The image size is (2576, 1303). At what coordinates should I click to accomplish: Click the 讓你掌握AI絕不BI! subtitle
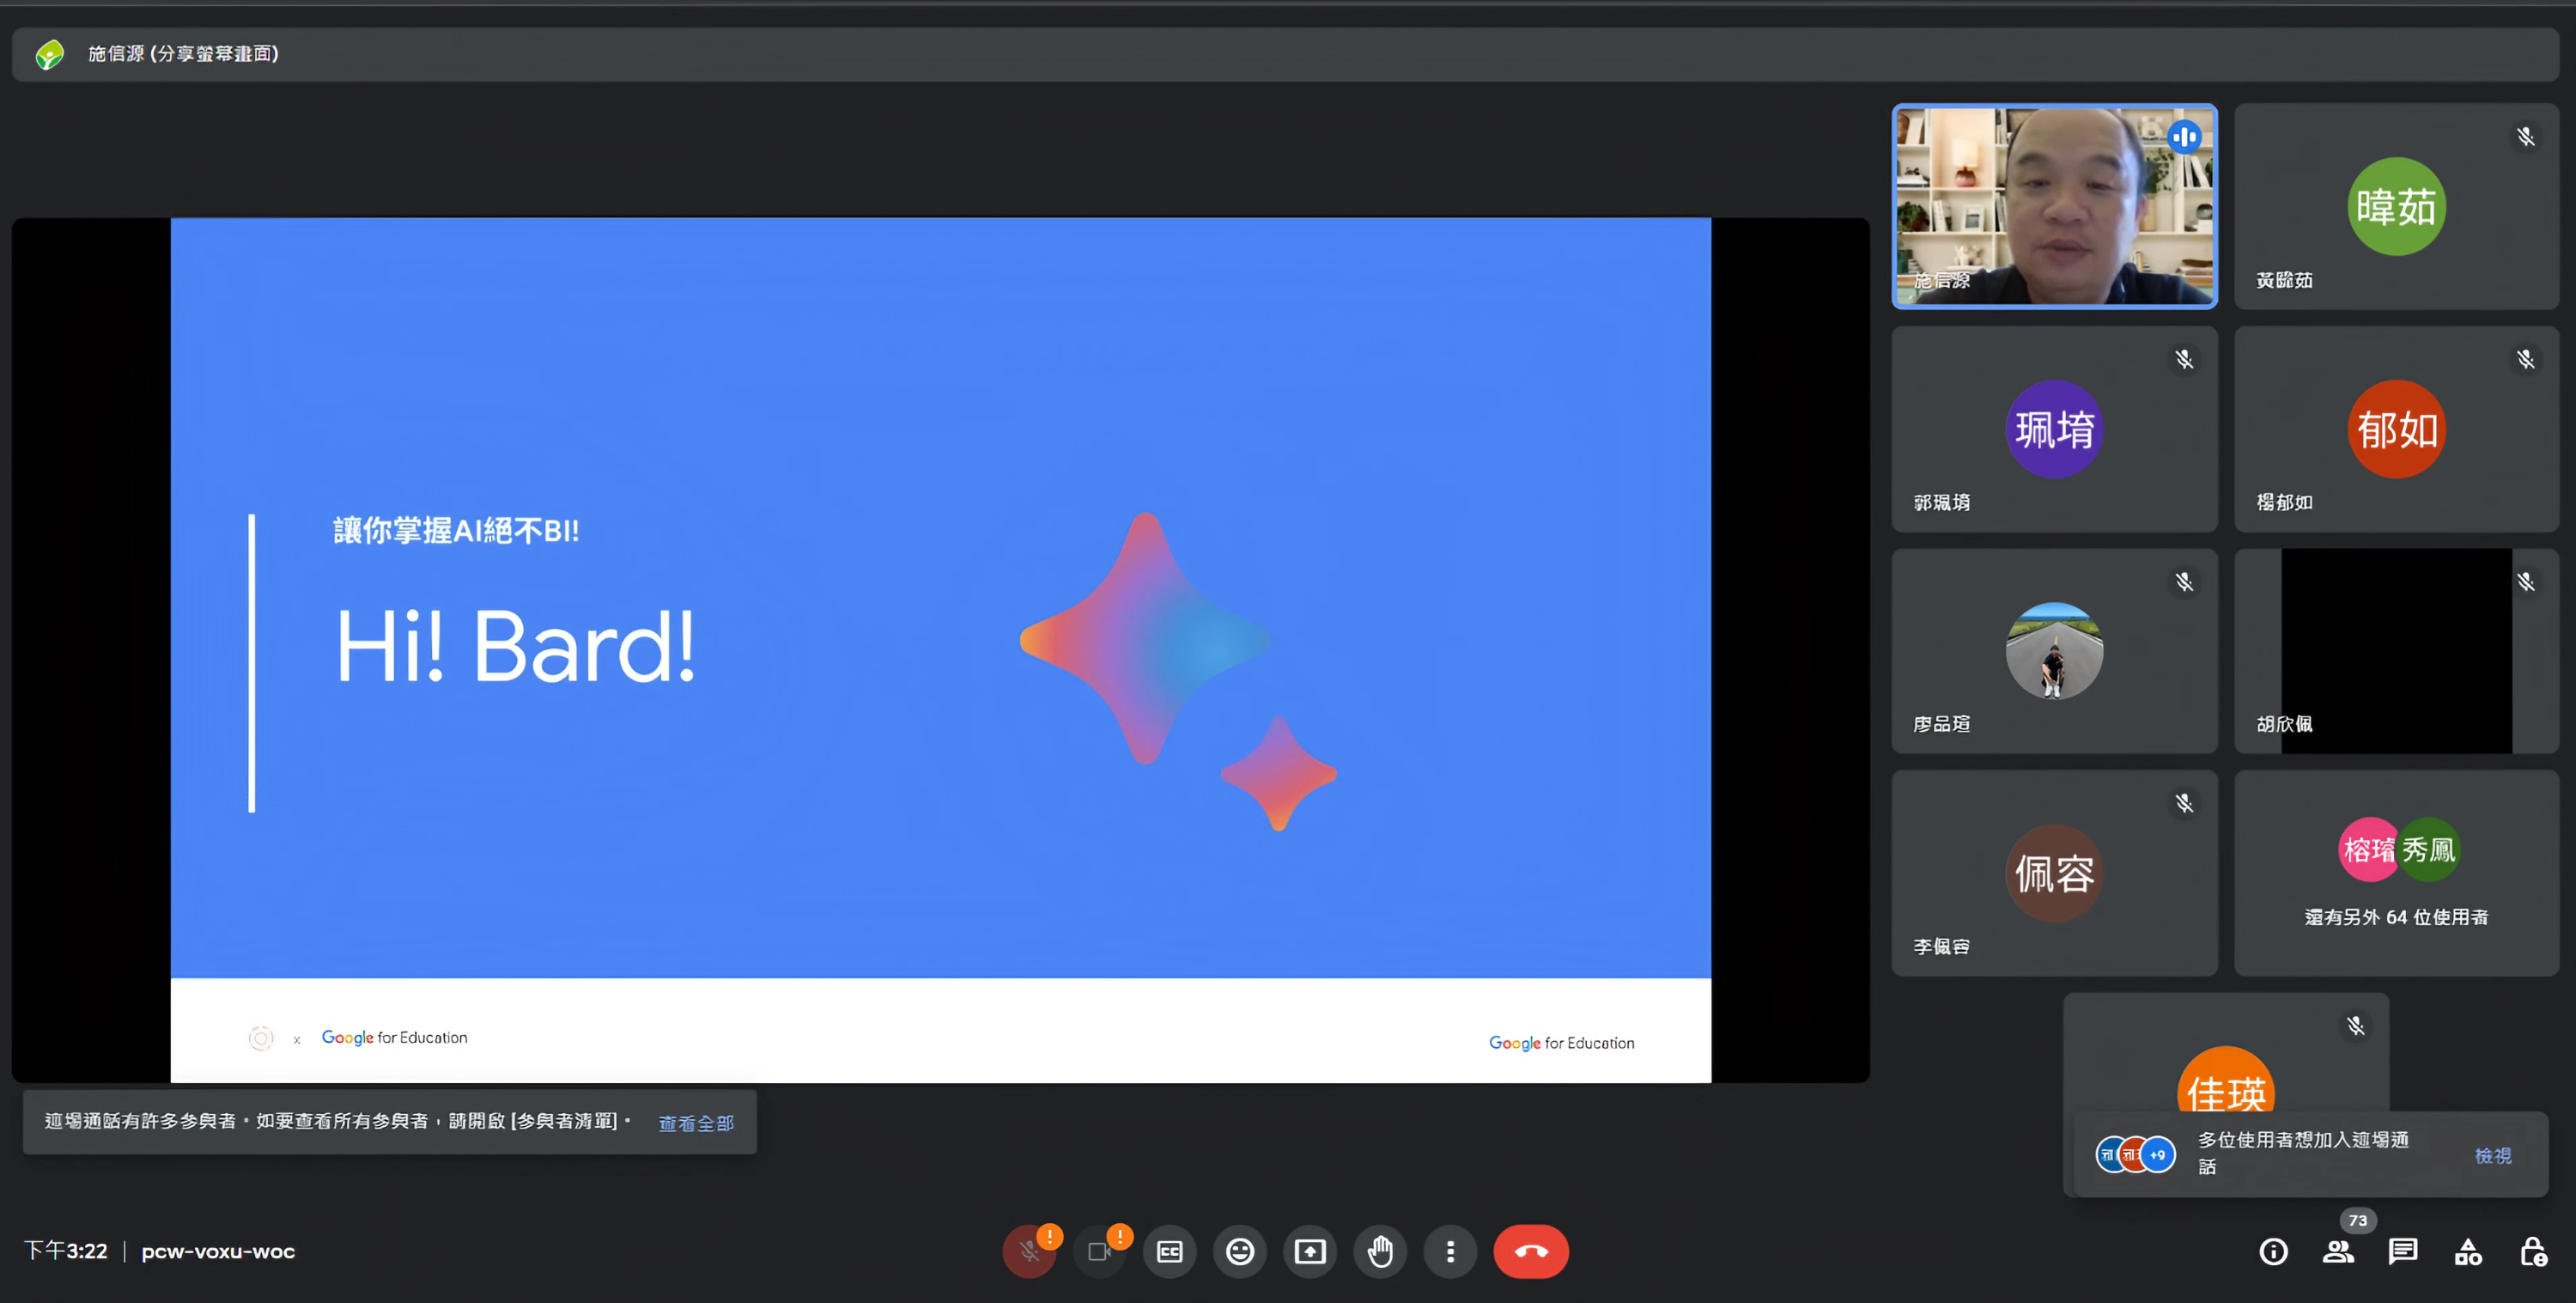[x=456, y=531]
